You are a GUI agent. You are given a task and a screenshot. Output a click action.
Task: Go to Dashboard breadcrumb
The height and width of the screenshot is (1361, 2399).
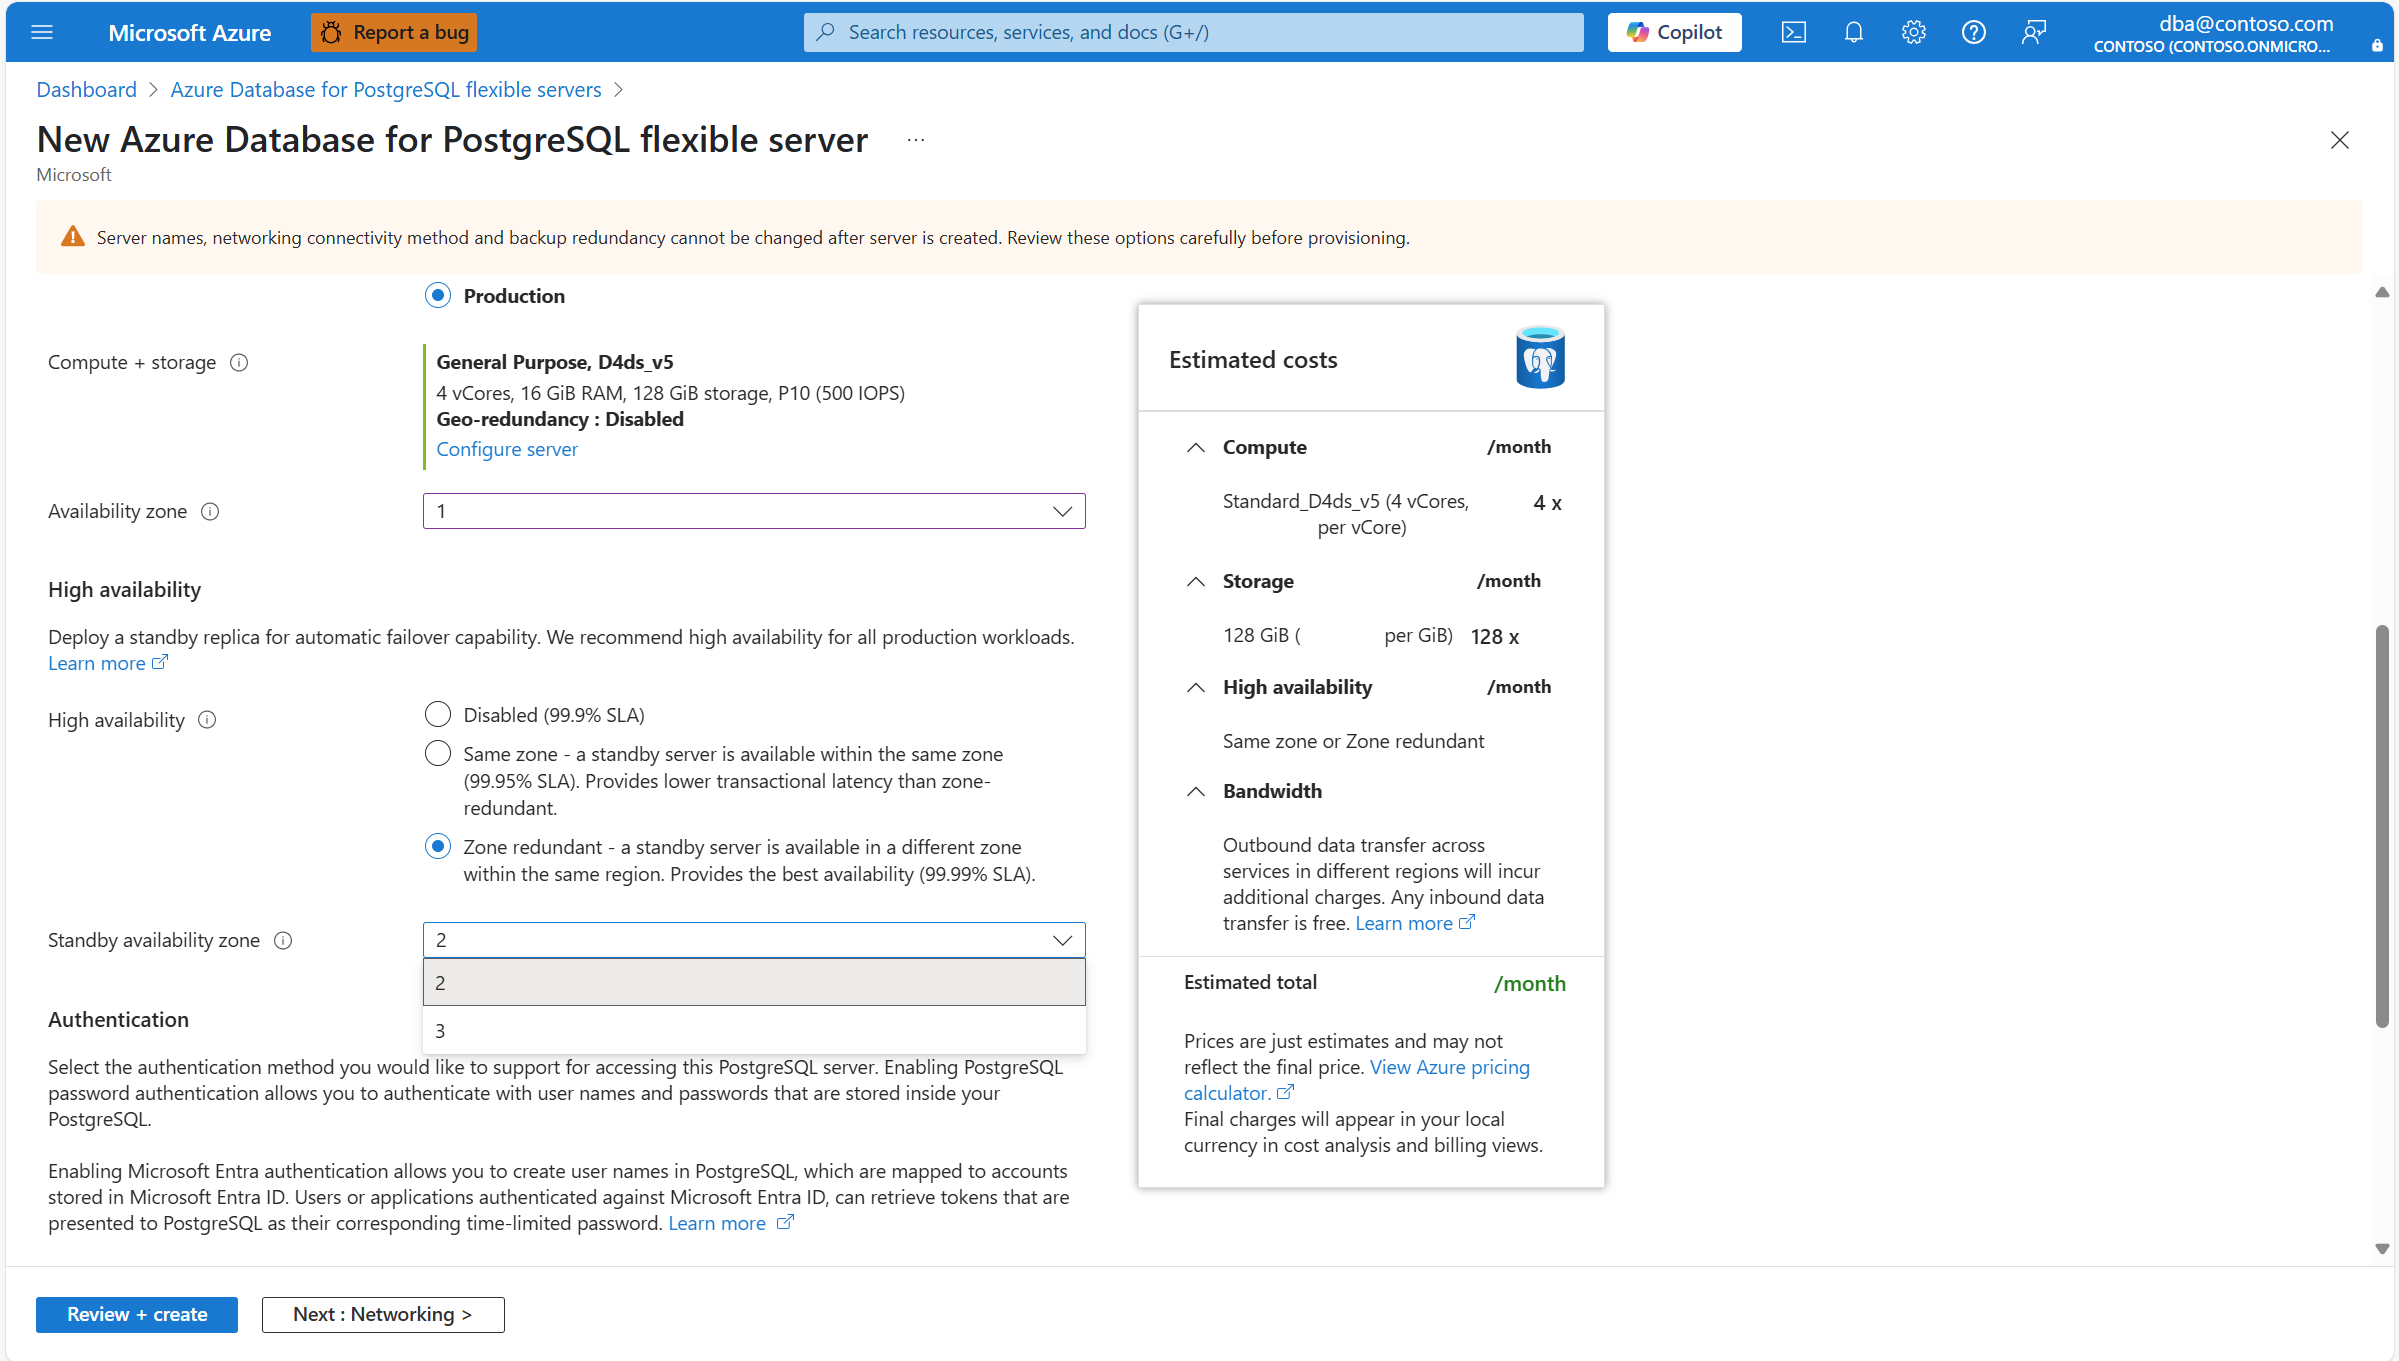[86, 90]
